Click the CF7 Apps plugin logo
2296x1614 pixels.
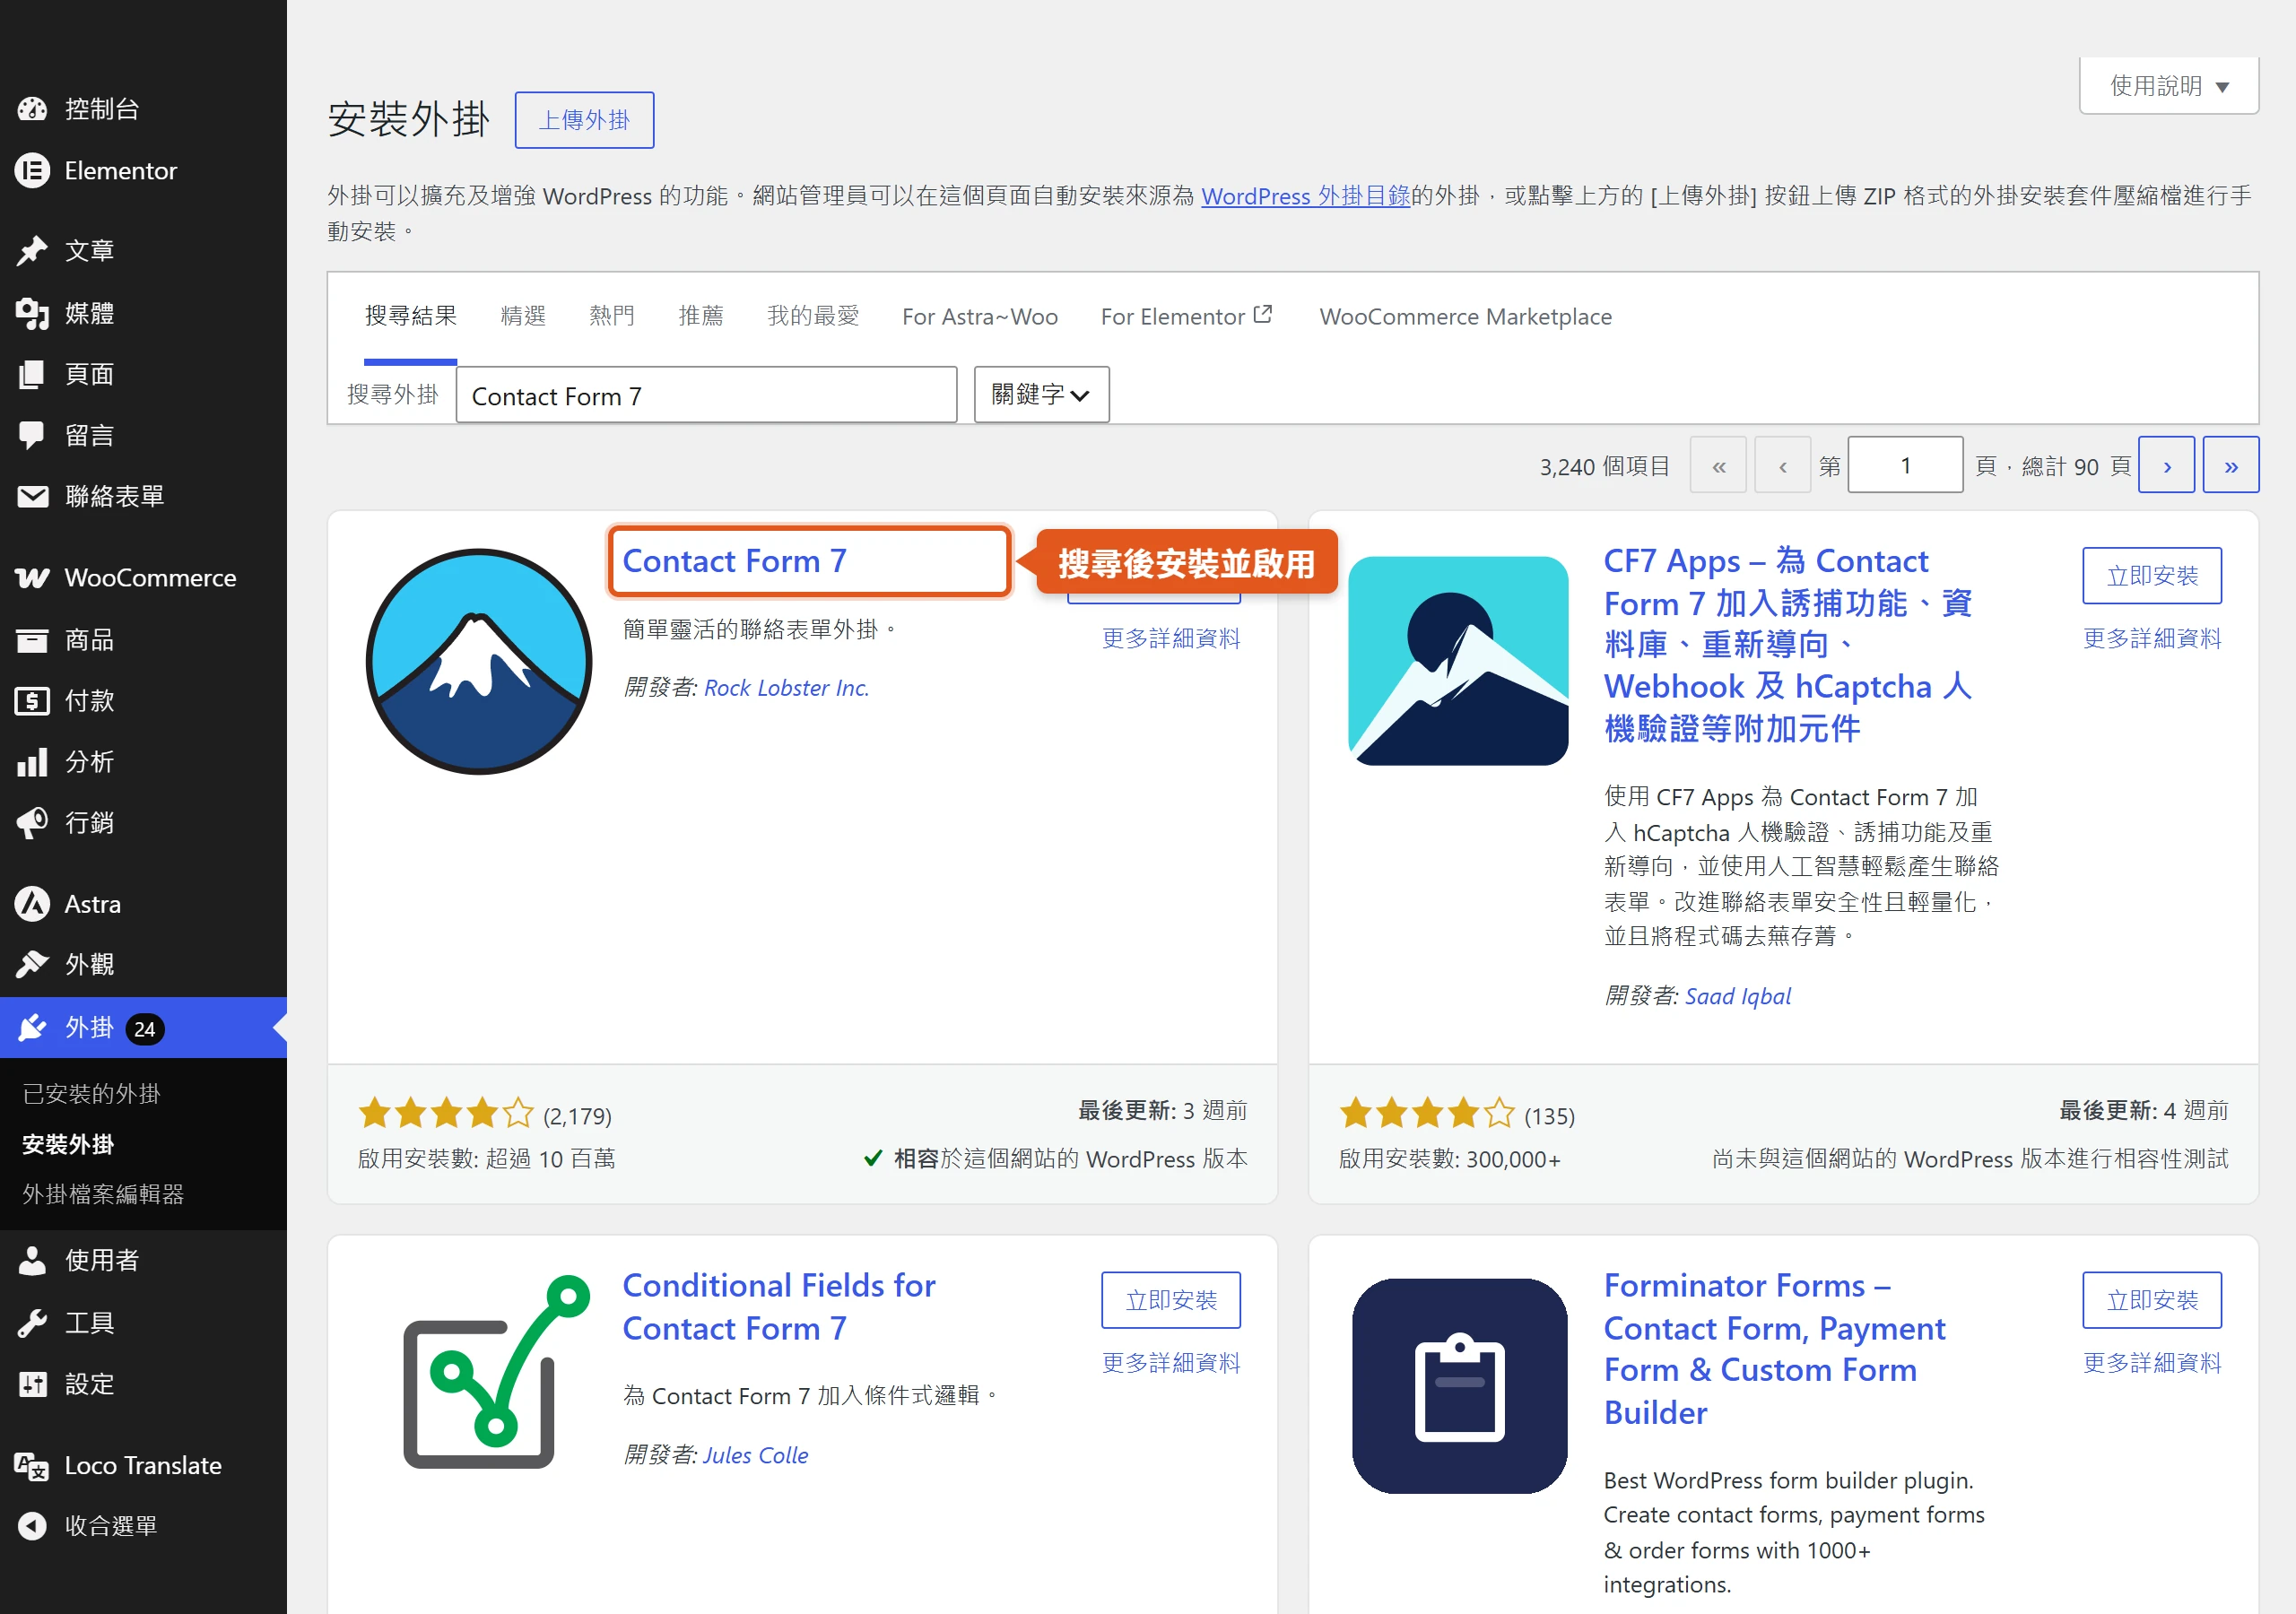click(1458, 661)
